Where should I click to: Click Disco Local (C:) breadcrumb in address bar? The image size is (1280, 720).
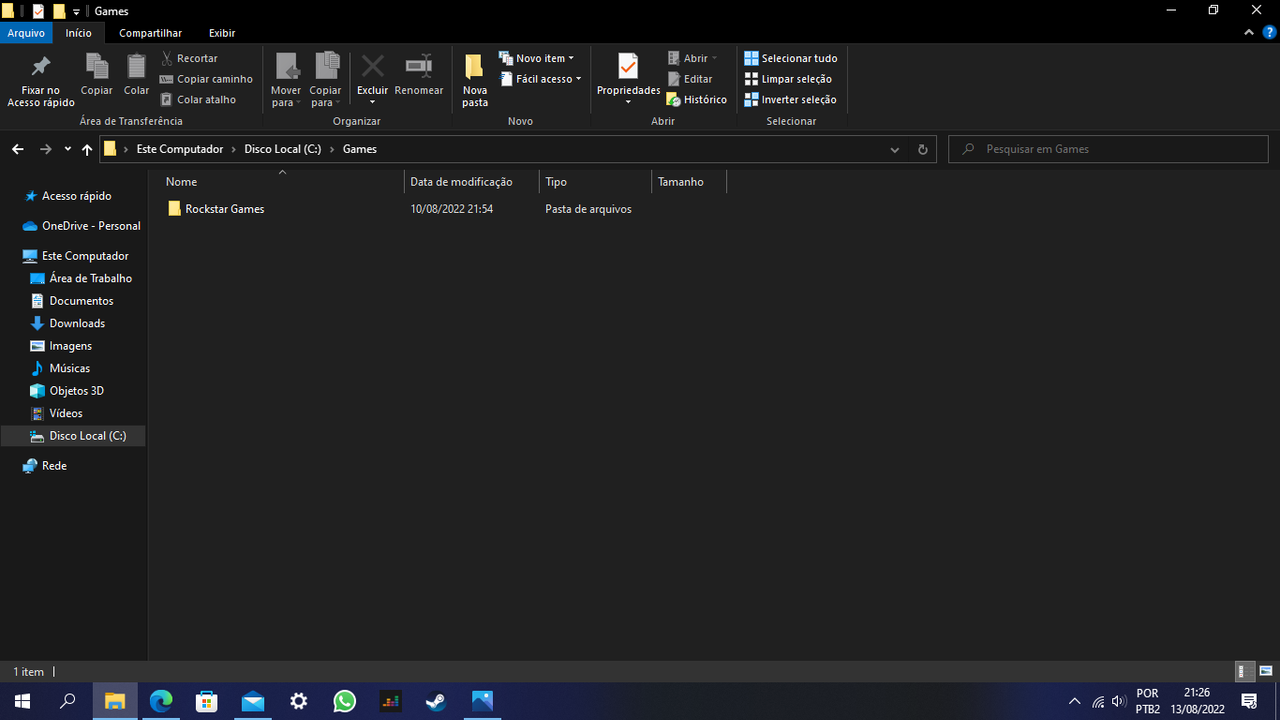point(283,149)
